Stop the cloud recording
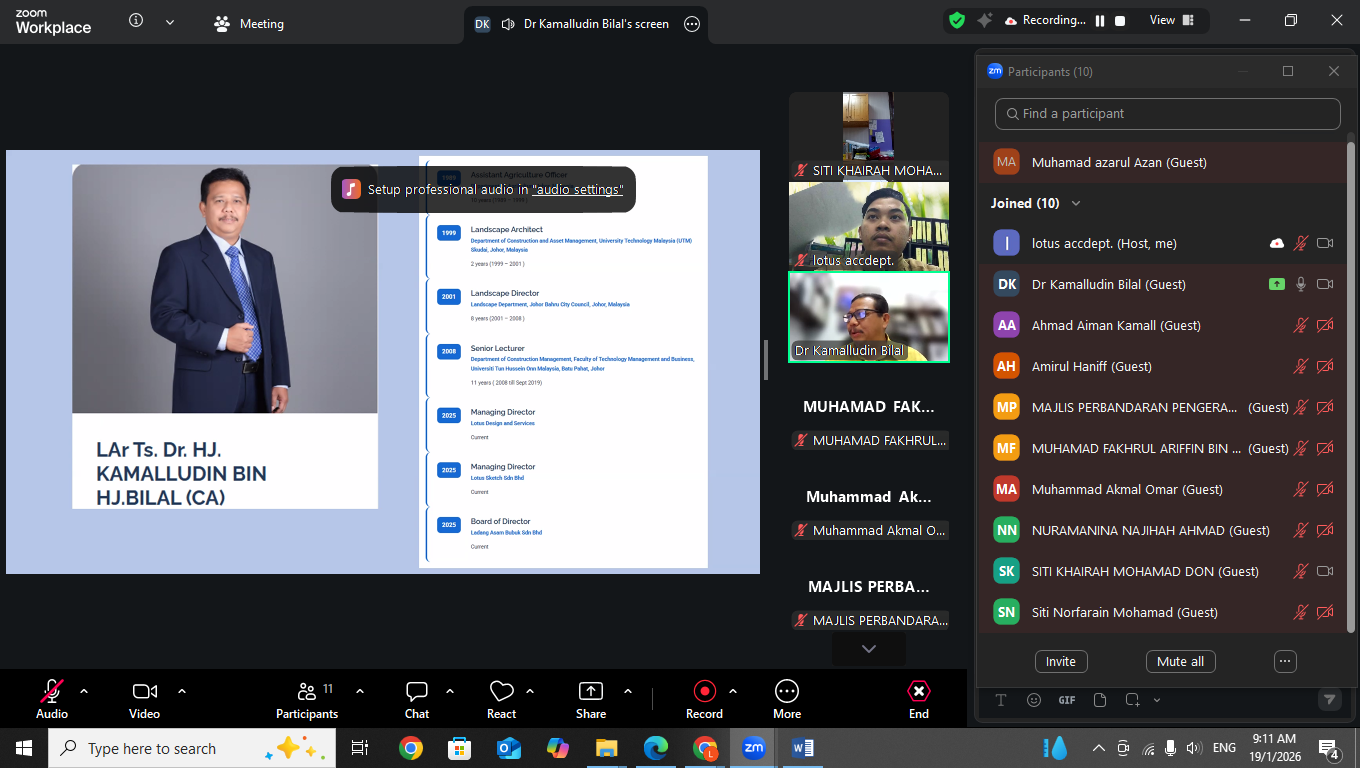Image resolution: width=1360 pixels, height=768 pixels. pyautogui.click(x=1120, y=20)
